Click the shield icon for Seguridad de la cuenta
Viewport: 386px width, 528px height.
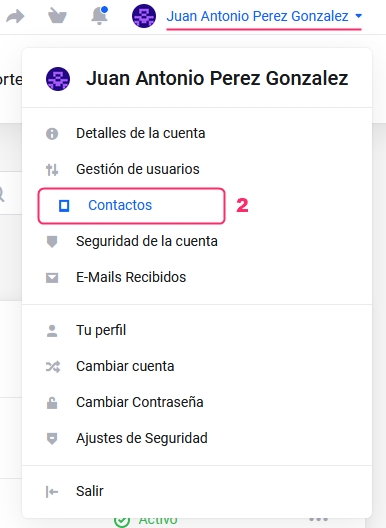point(52,241)
